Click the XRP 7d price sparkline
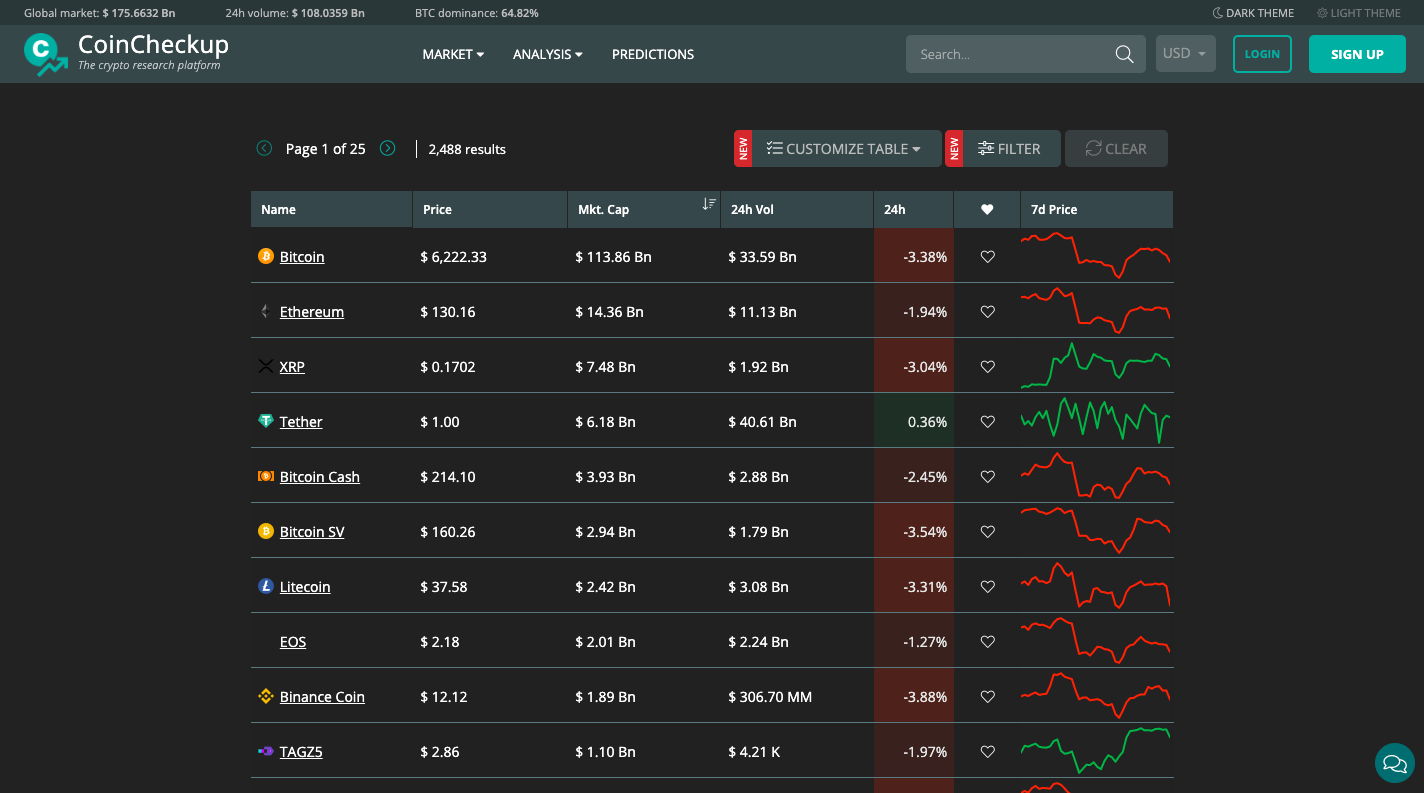This screenshot has width=1424, height=793. [x=1095, y=366]
